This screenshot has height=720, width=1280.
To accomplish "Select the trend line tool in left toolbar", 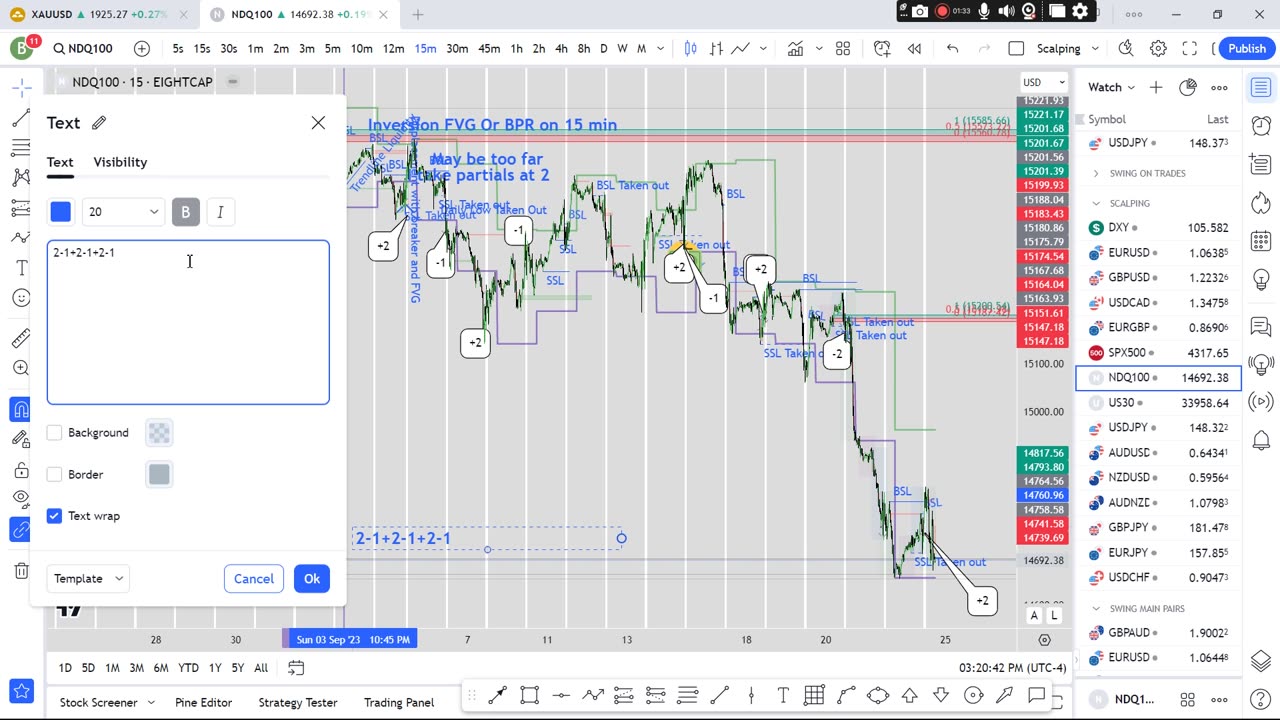I will tap(21, 118).
